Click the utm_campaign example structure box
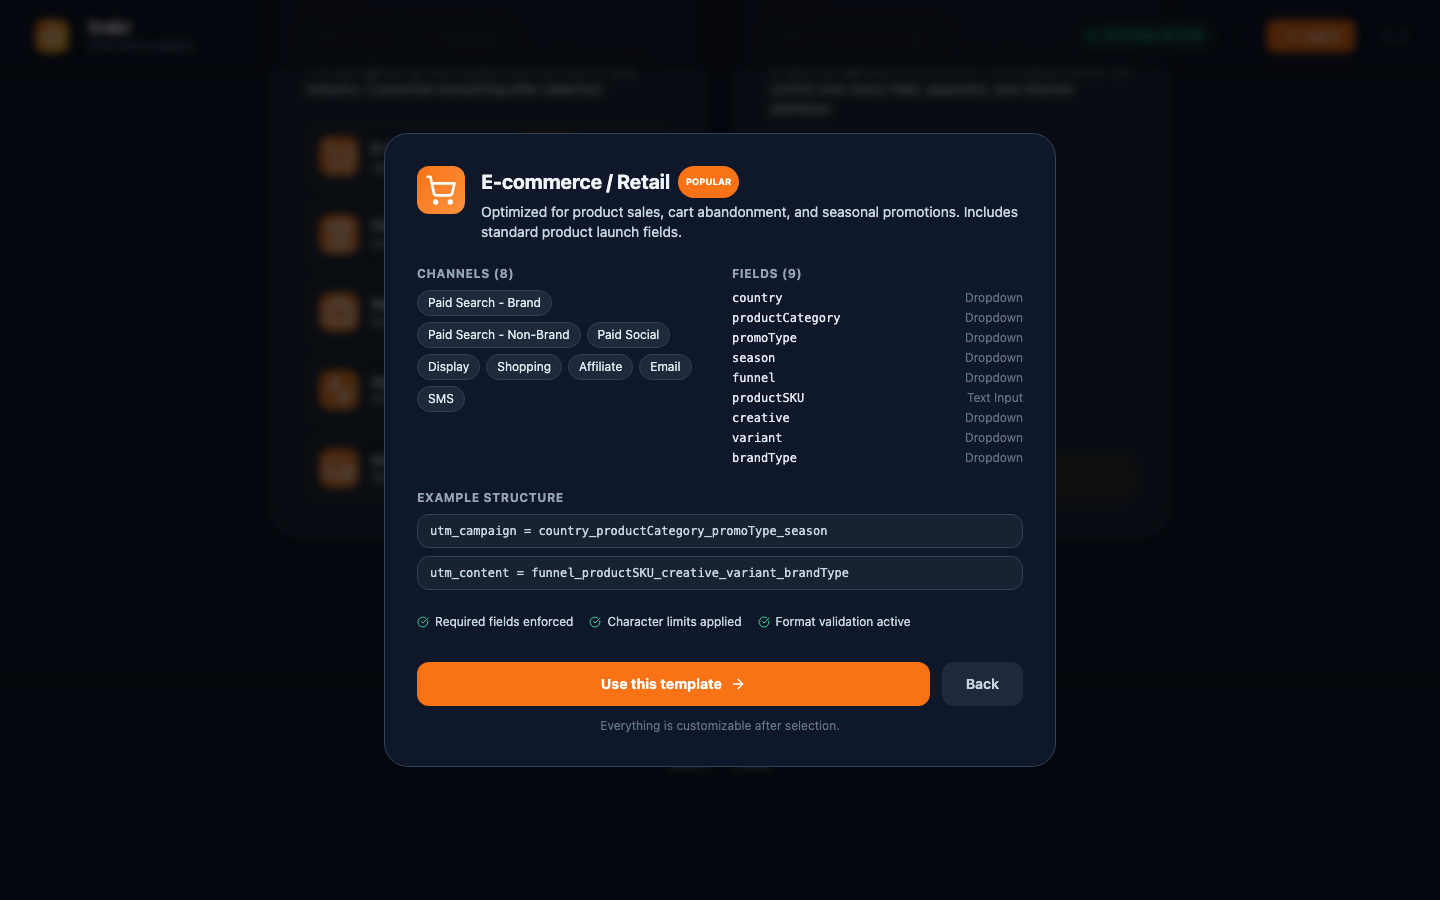The width and height of the screenshot is (1440, 900). (720, 531)
